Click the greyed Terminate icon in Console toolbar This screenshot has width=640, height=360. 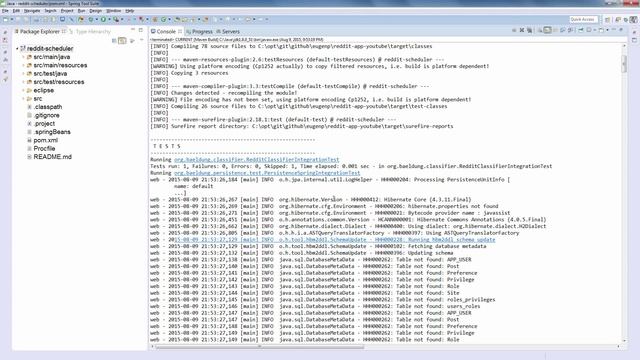pos(514,30)
